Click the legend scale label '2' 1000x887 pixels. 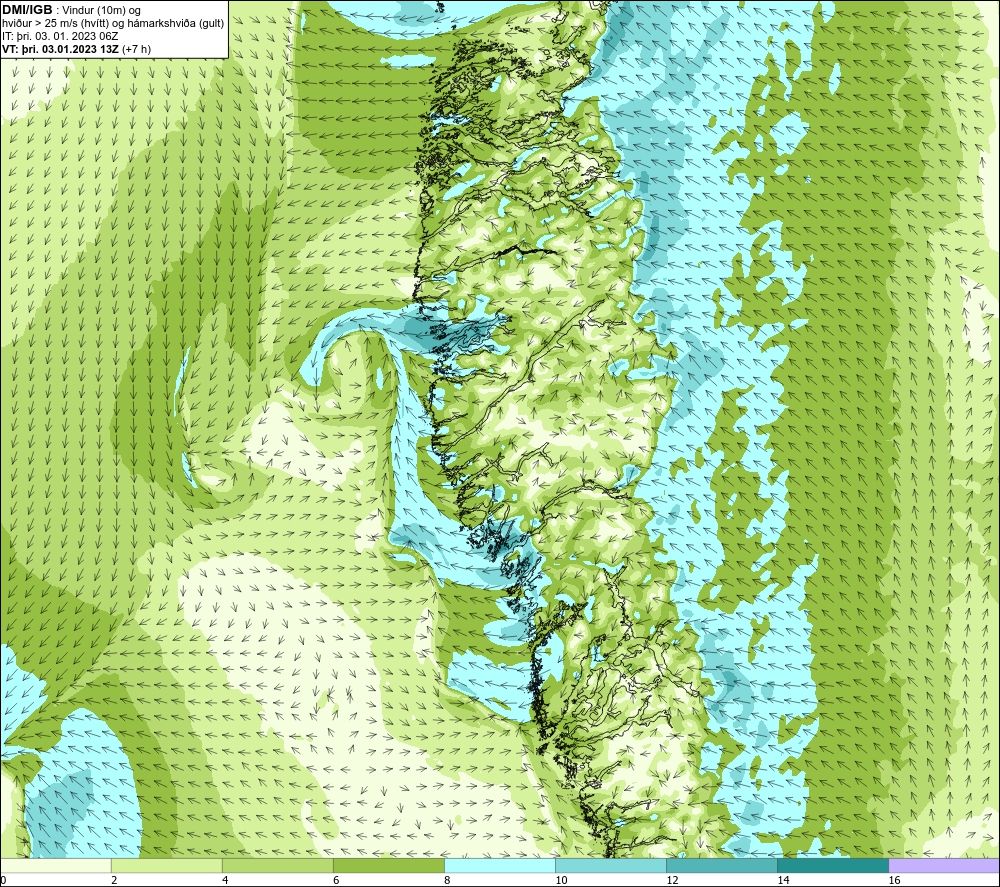pos(114,880)
